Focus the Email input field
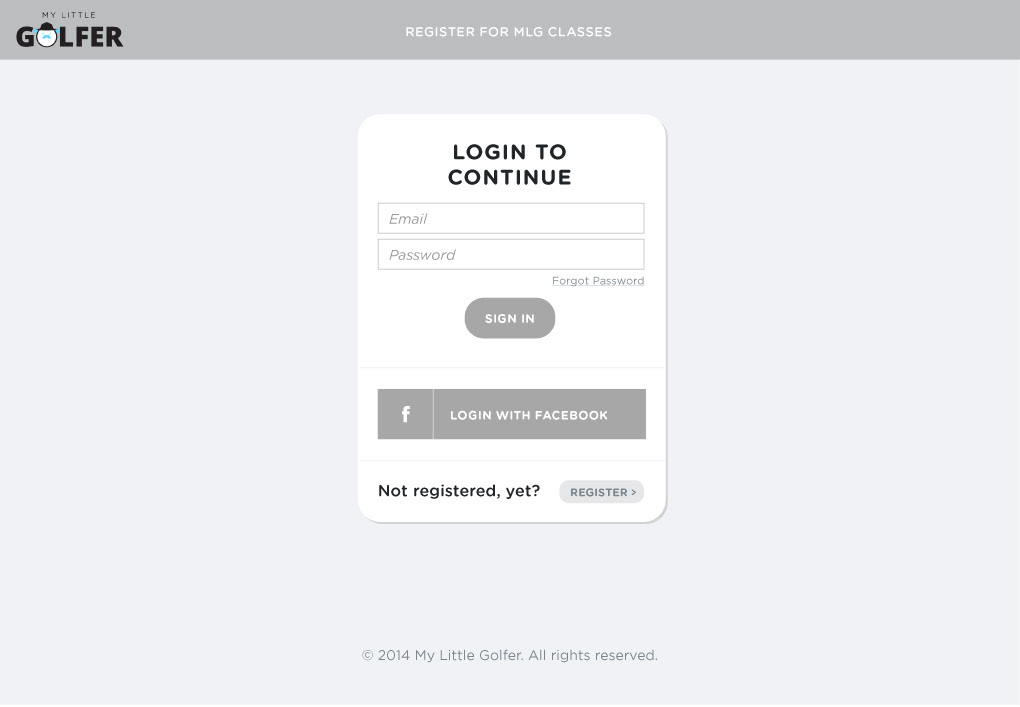 click(511, 219)
